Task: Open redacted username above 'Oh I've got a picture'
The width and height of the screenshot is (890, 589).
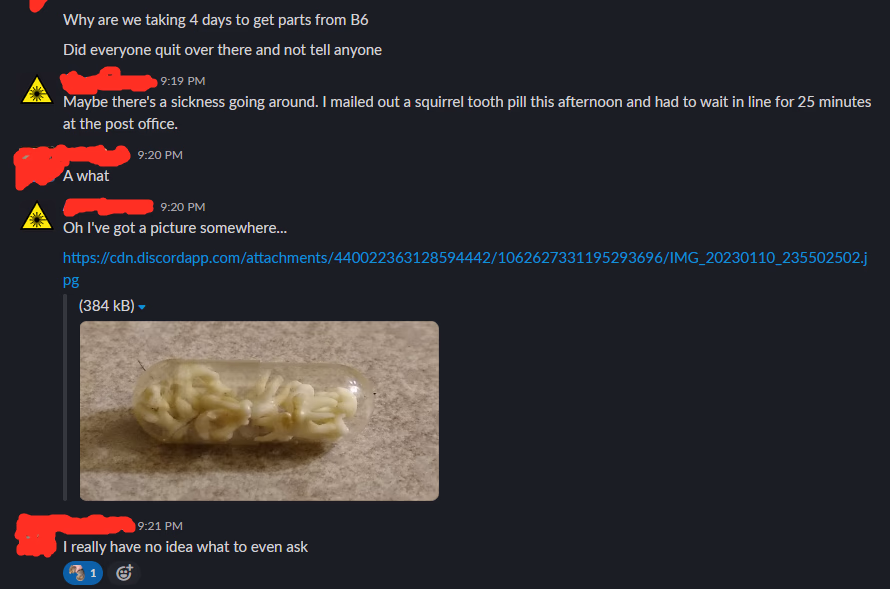Action: [108, 207]
